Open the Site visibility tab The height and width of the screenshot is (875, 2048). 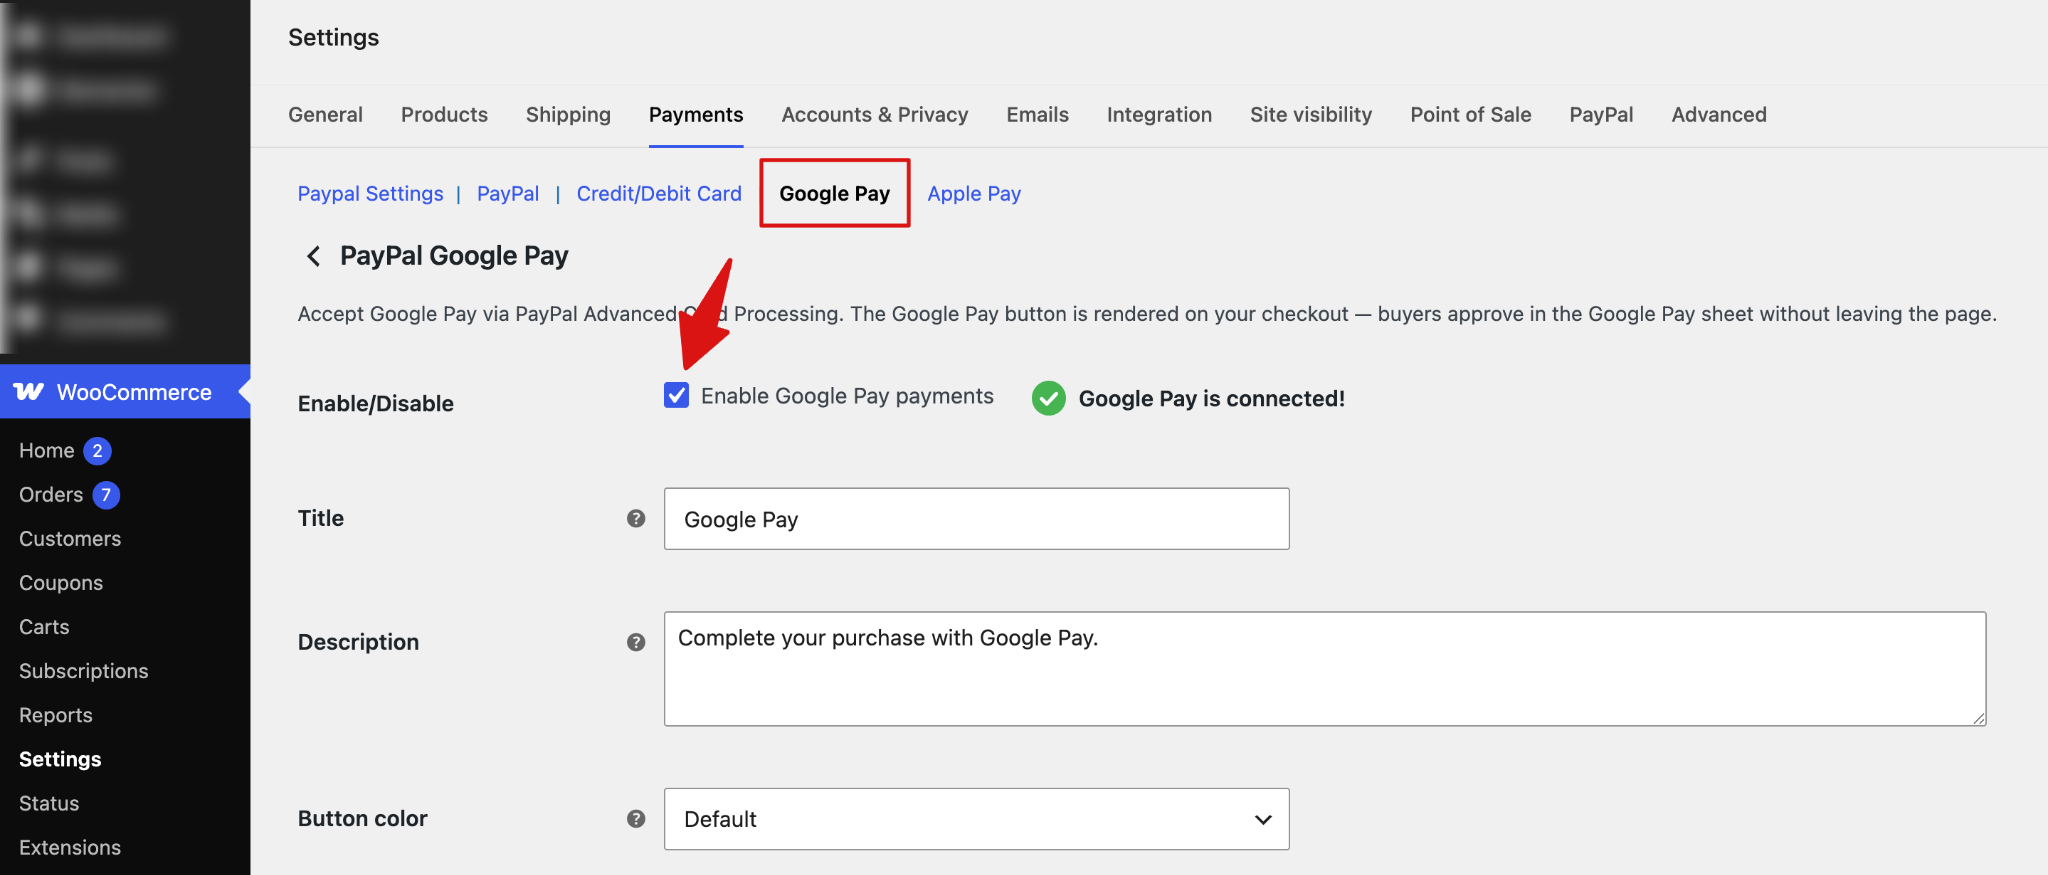coord(1311,115)
